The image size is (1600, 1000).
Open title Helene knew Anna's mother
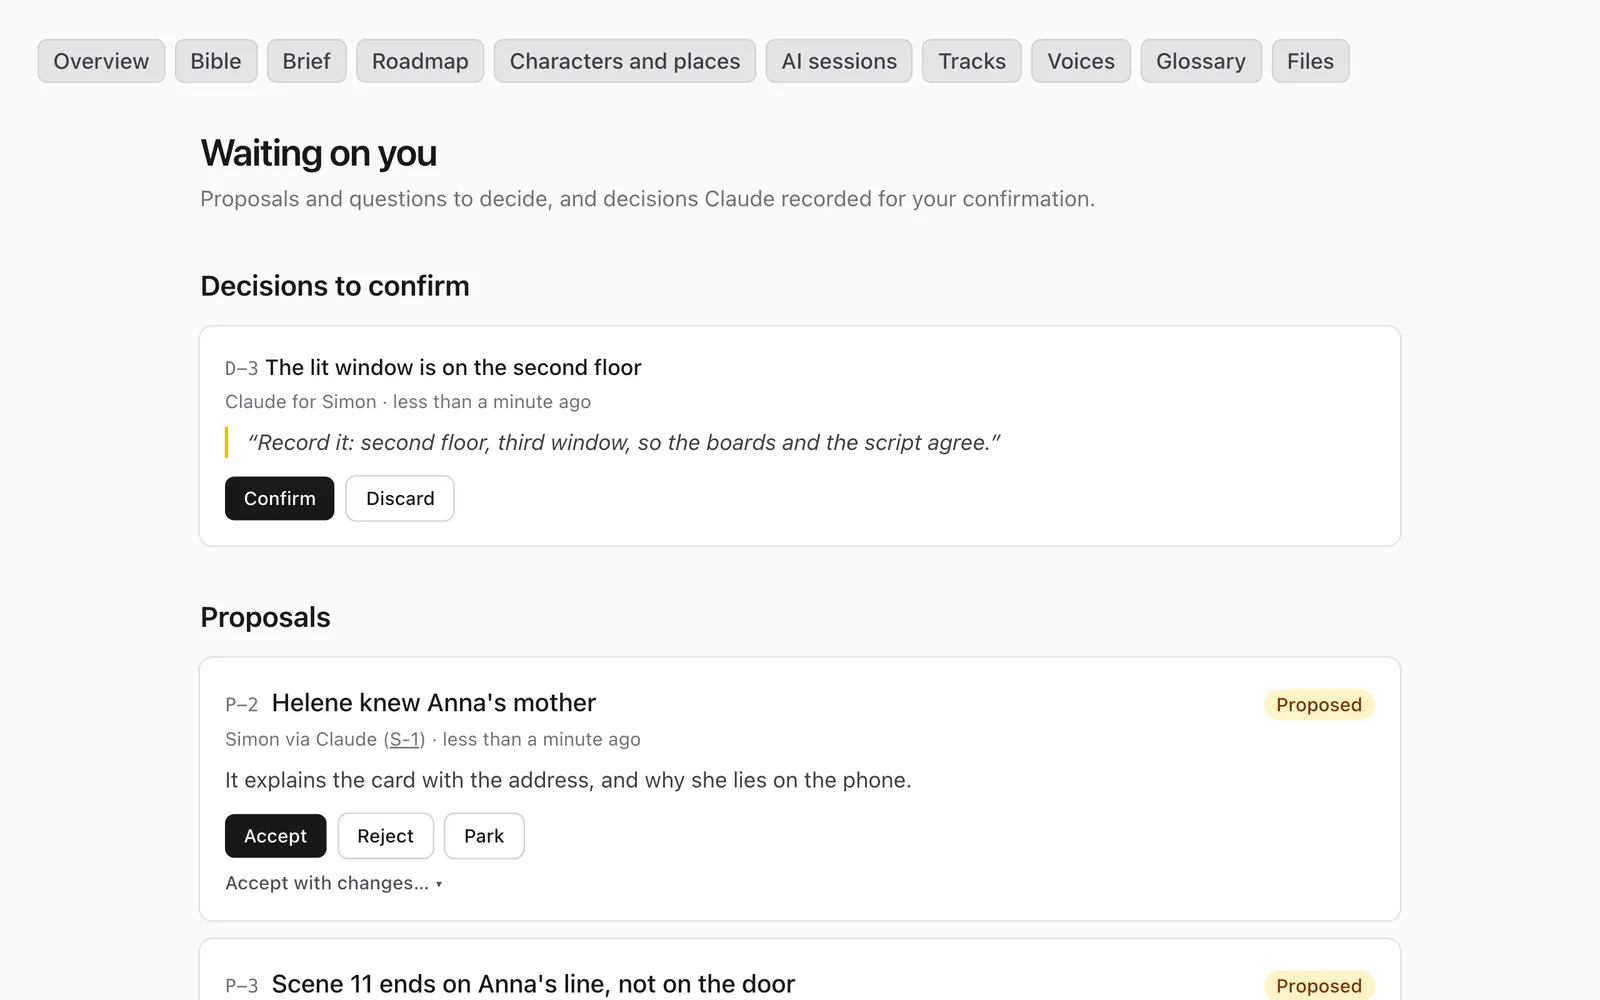[433, 703]
